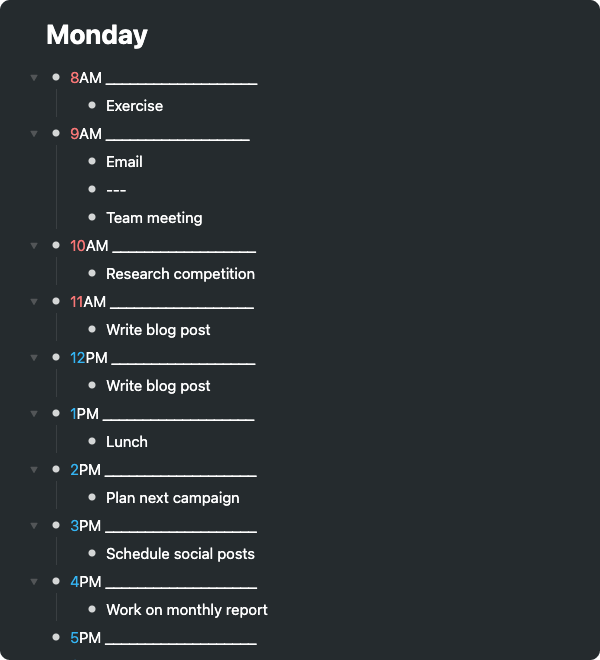Collapse the 3PM disclosure triangle
This screenshot has height=660, width=600.
(34, 525)
